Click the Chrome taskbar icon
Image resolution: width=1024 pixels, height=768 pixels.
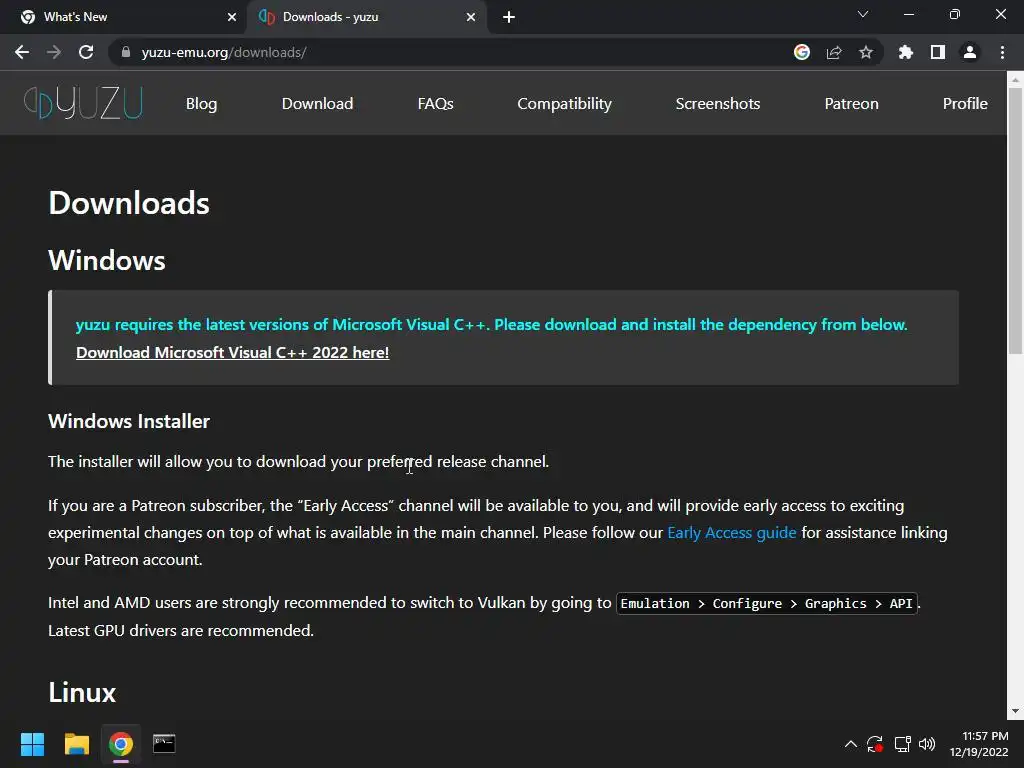coord(121,744)
